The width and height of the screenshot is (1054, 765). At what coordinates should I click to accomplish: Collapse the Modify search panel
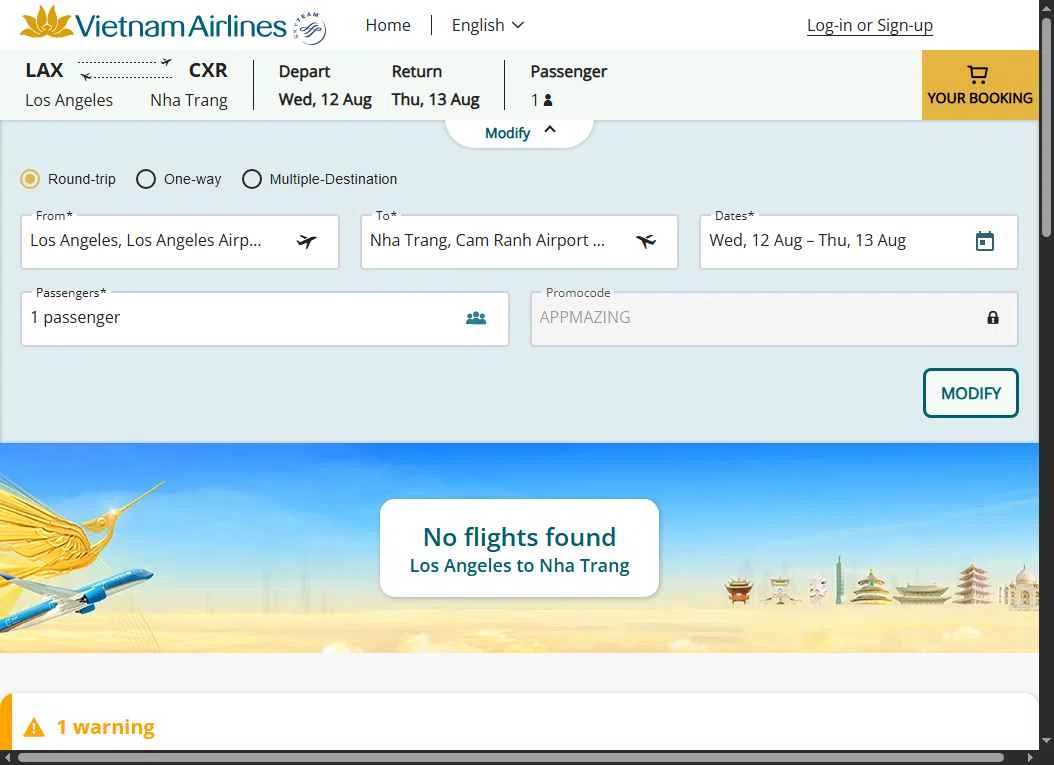520,132
